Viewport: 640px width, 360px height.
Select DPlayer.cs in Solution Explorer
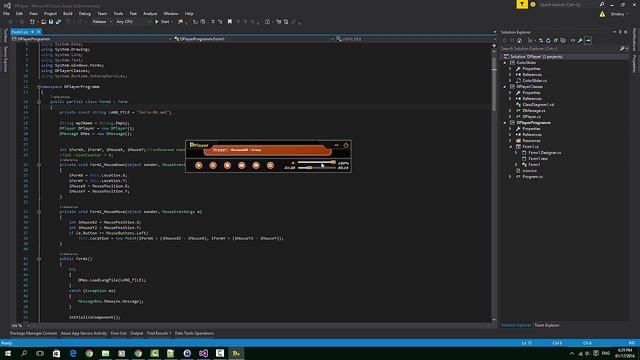coord(531,117)
